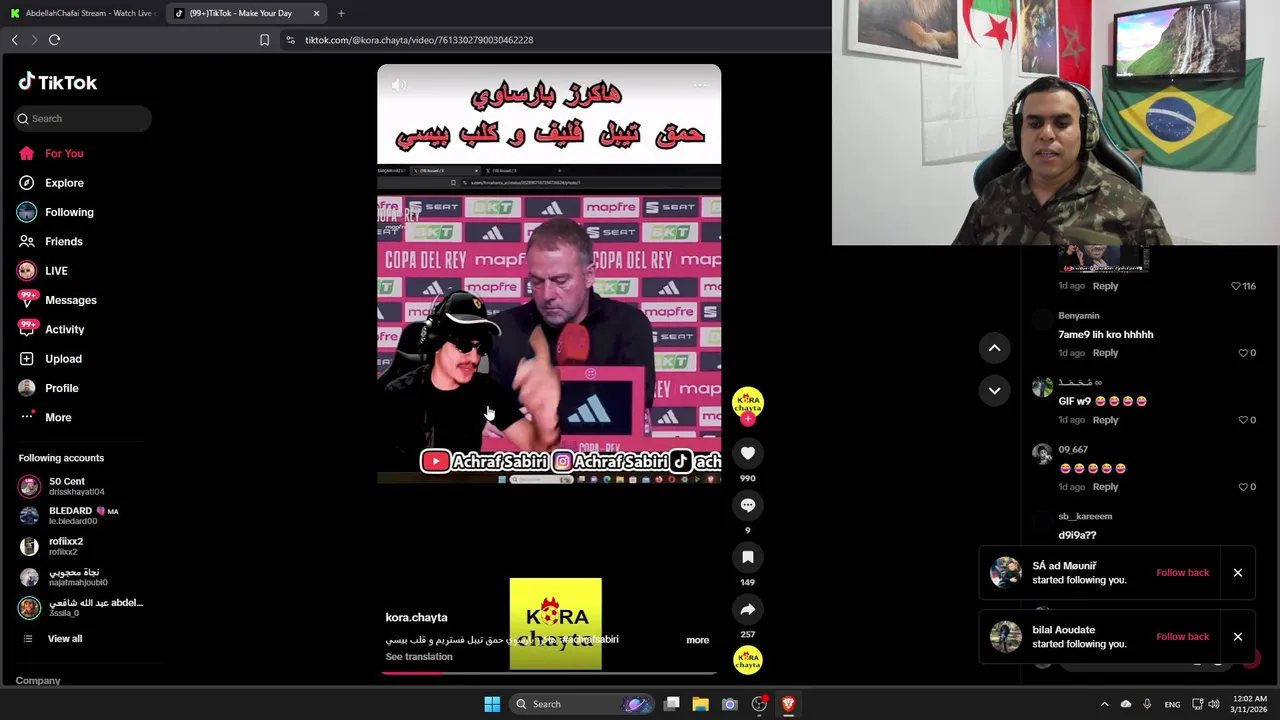
Task: Bookmark page icon in address bar
Action: pos(264,40)
